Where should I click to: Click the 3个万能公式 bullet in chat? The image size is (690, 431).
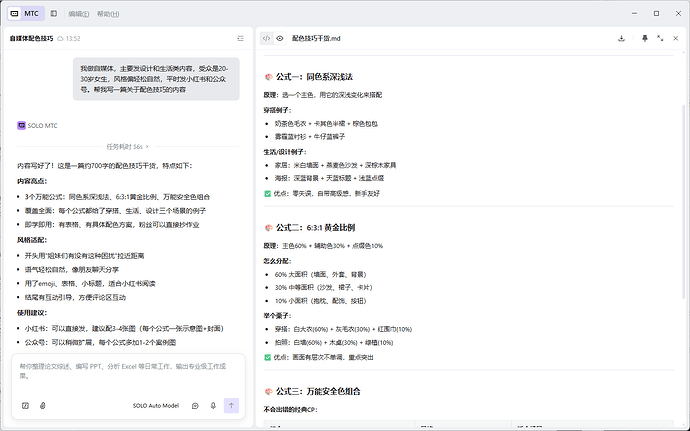tap(117, 197)
